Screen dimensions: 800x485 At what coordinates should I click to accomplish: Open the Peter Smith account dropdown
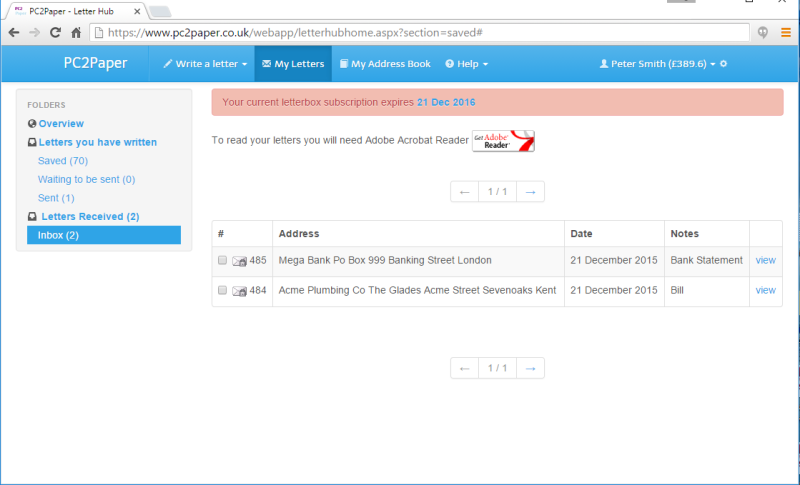point(657,64)
